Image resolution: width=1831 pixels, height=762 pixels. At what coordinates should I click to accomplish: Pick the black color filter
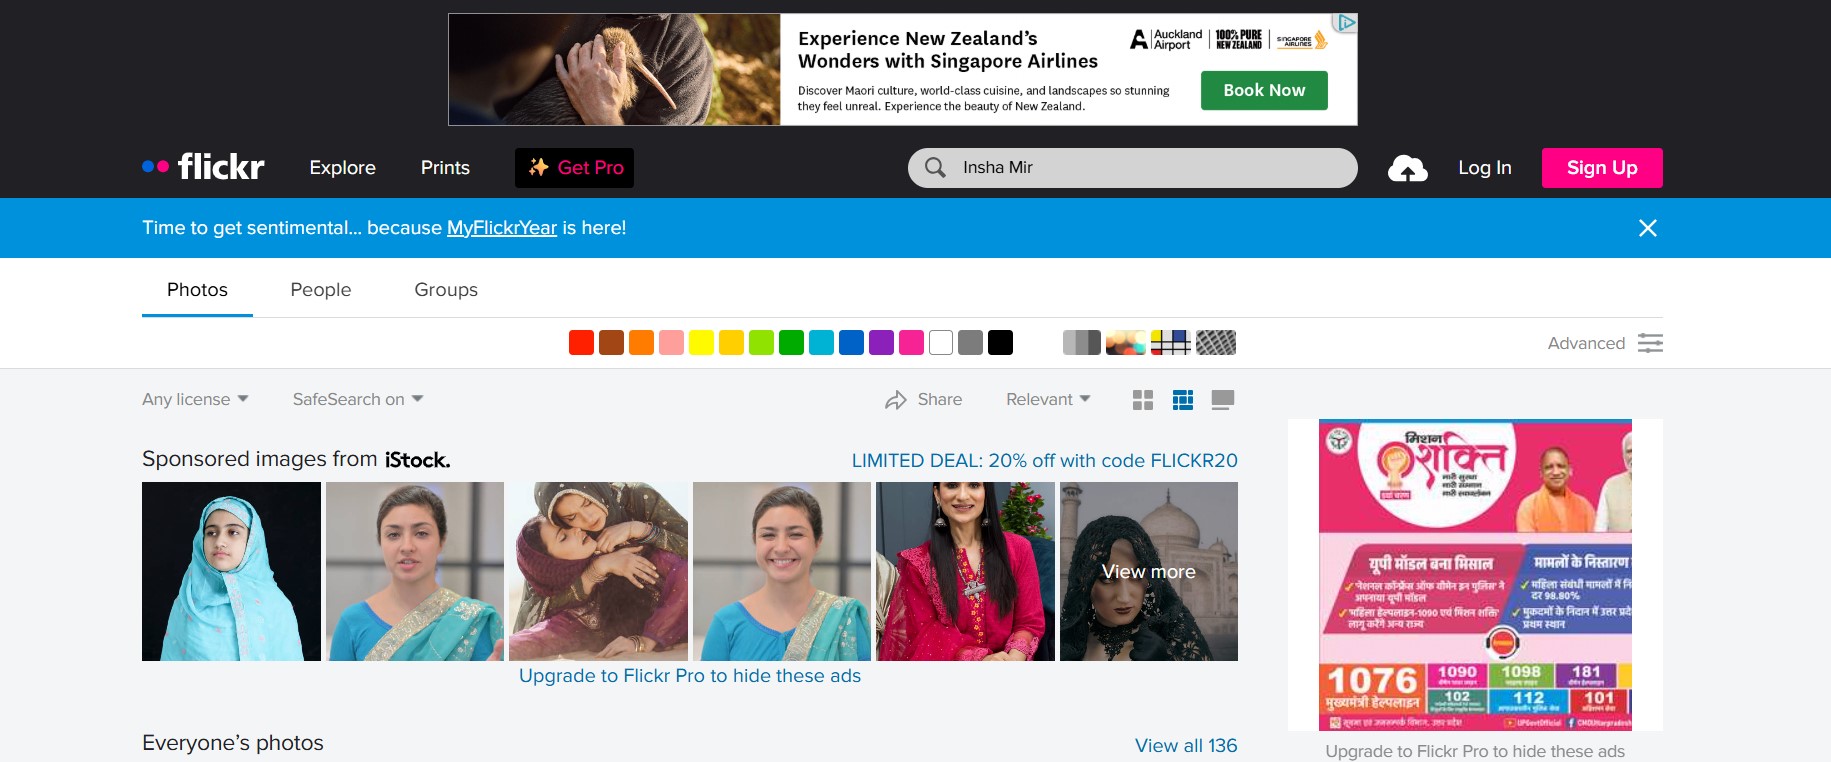pos(1000,343)
